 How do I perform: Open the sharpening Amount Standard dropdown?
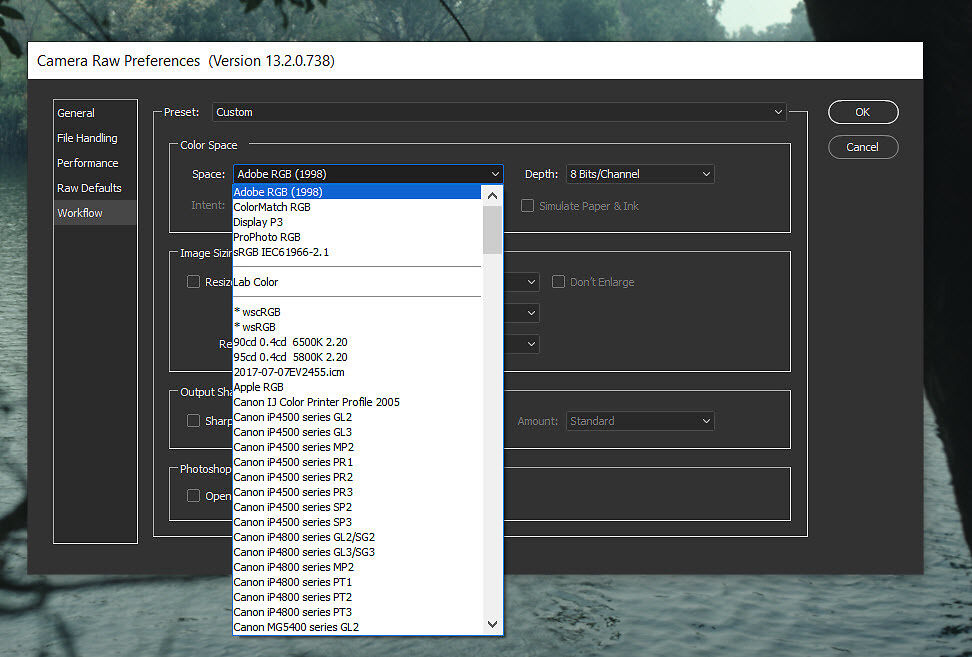tap(640, 421)
